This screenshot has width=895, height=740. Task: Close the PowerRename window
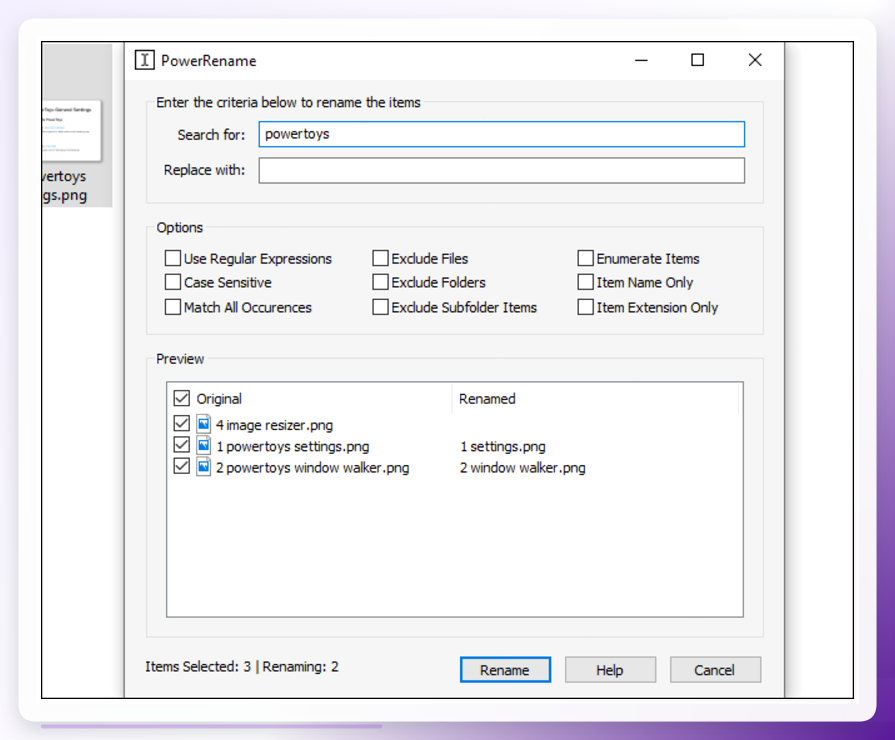[x=755, y=60]
